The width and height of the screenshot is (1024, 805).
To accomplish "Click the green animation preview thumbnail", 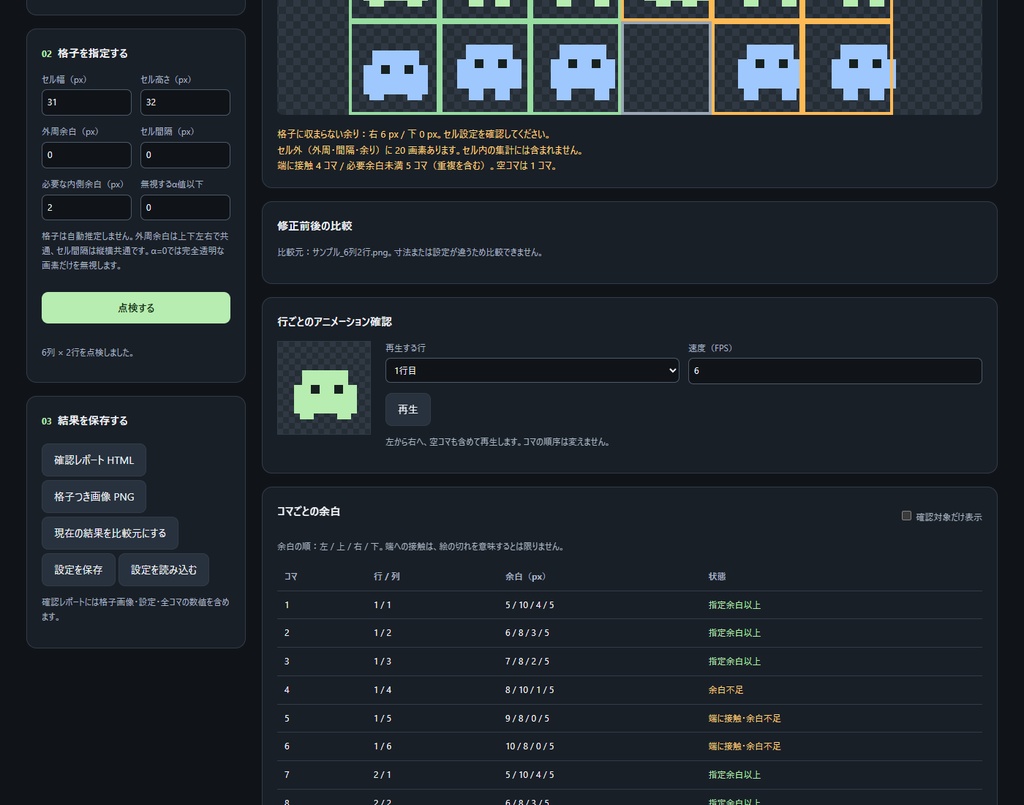I will [x=324, y=388].
